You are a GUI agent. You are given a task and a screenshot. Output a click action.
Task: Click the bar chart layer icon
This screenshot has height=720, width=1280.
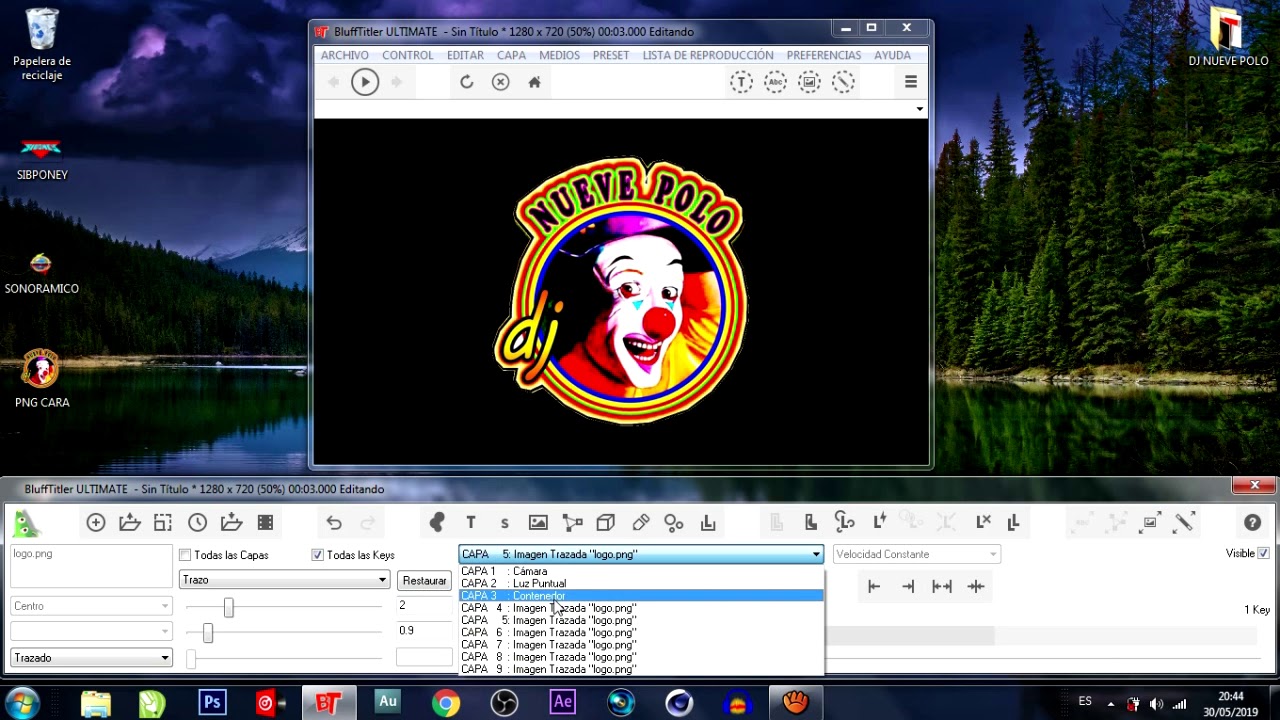tap(708, 522)
